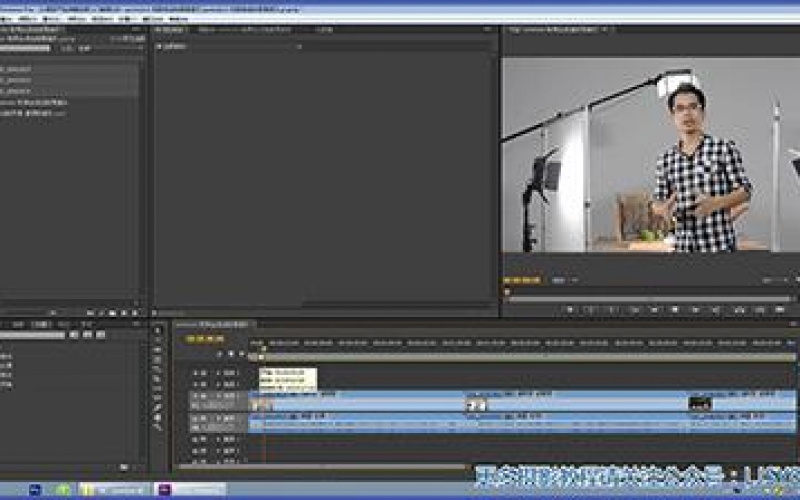The height and width of the screenshot is (500, 800).
Task: Pick the Zoom tool at the bottom of the tools panel
Action: point(158,425)
